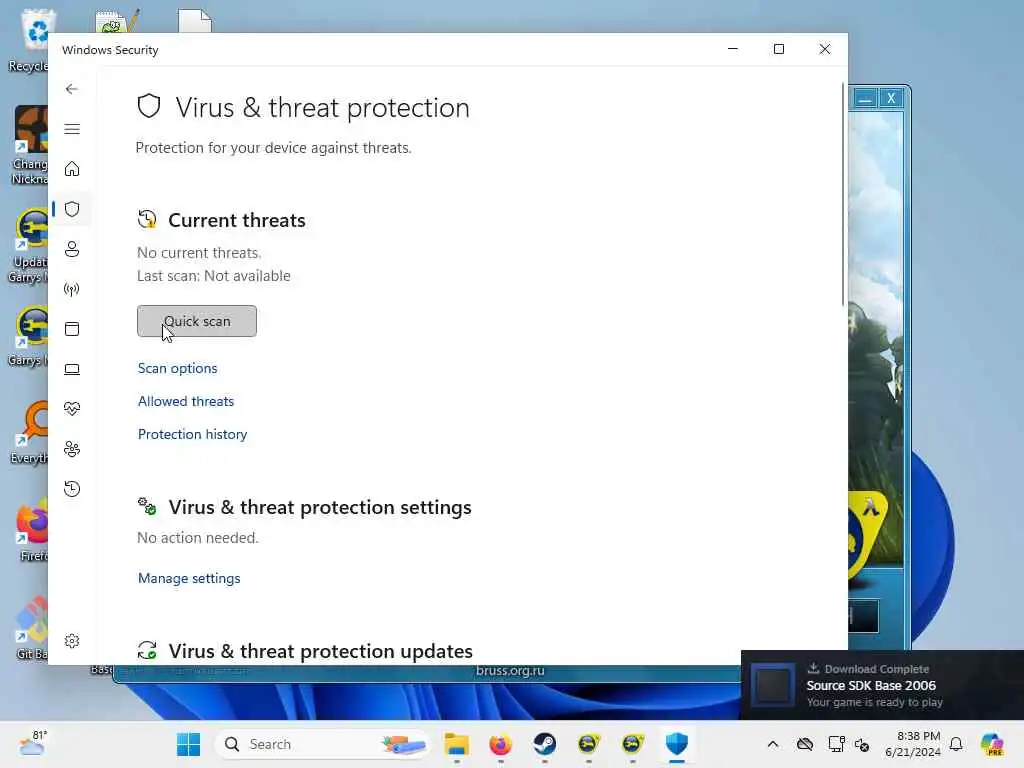Start a Quick scan
The height and width of the screenshot is (768, 1024).
[197, 321]
